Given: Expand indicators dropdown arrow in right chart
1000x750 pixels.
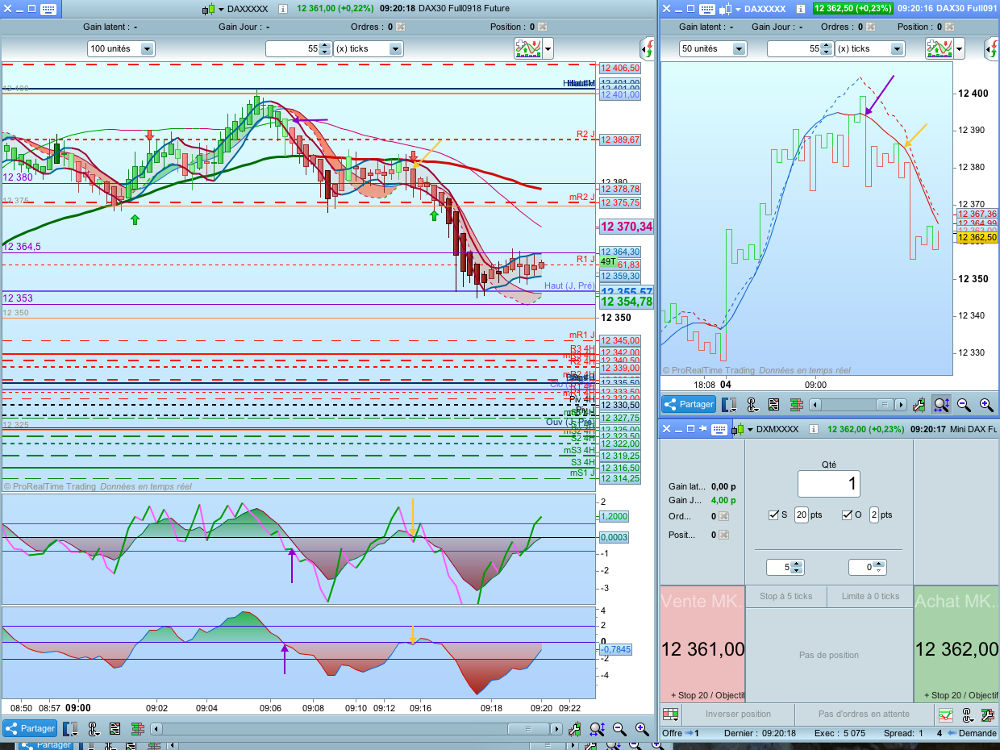Looking at the screenshot, I should click(x=959, y=48).
